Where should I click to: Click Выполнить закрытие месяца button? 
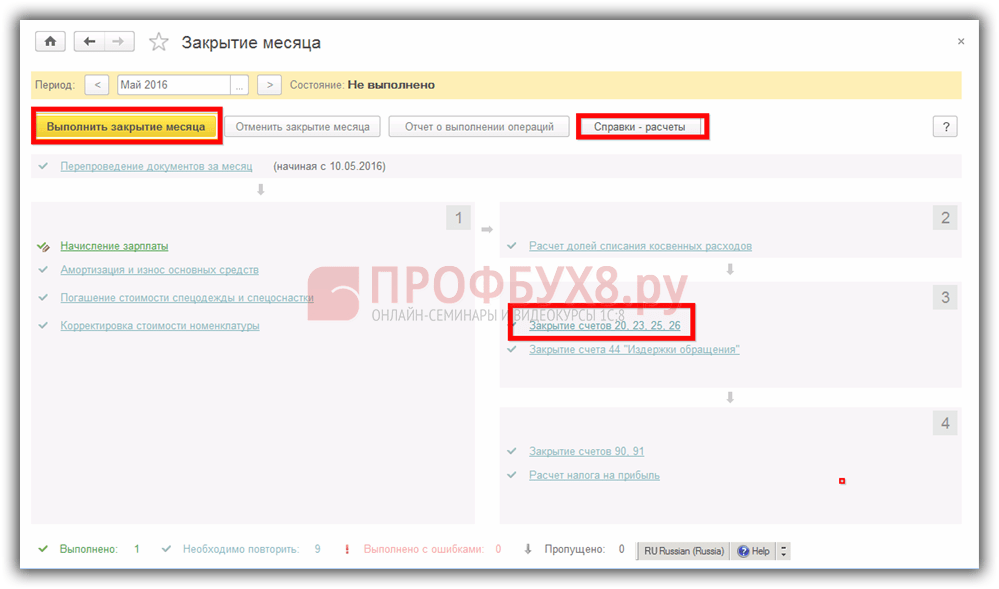[126, 126]
